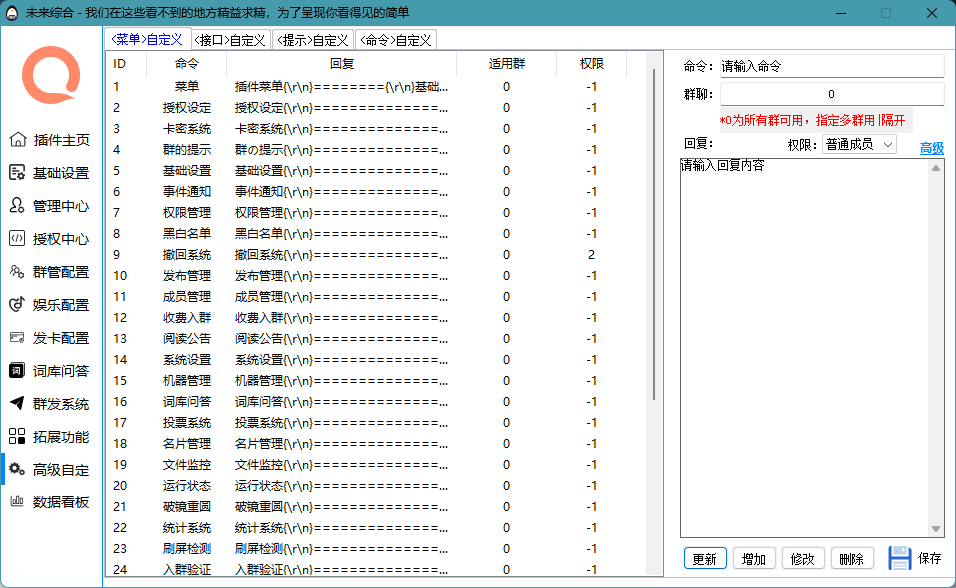This screenshot has width=956, height=588.
Task: Open the 数据看板 chart icon
Action: pyautogui.click(x=18, y=502)
